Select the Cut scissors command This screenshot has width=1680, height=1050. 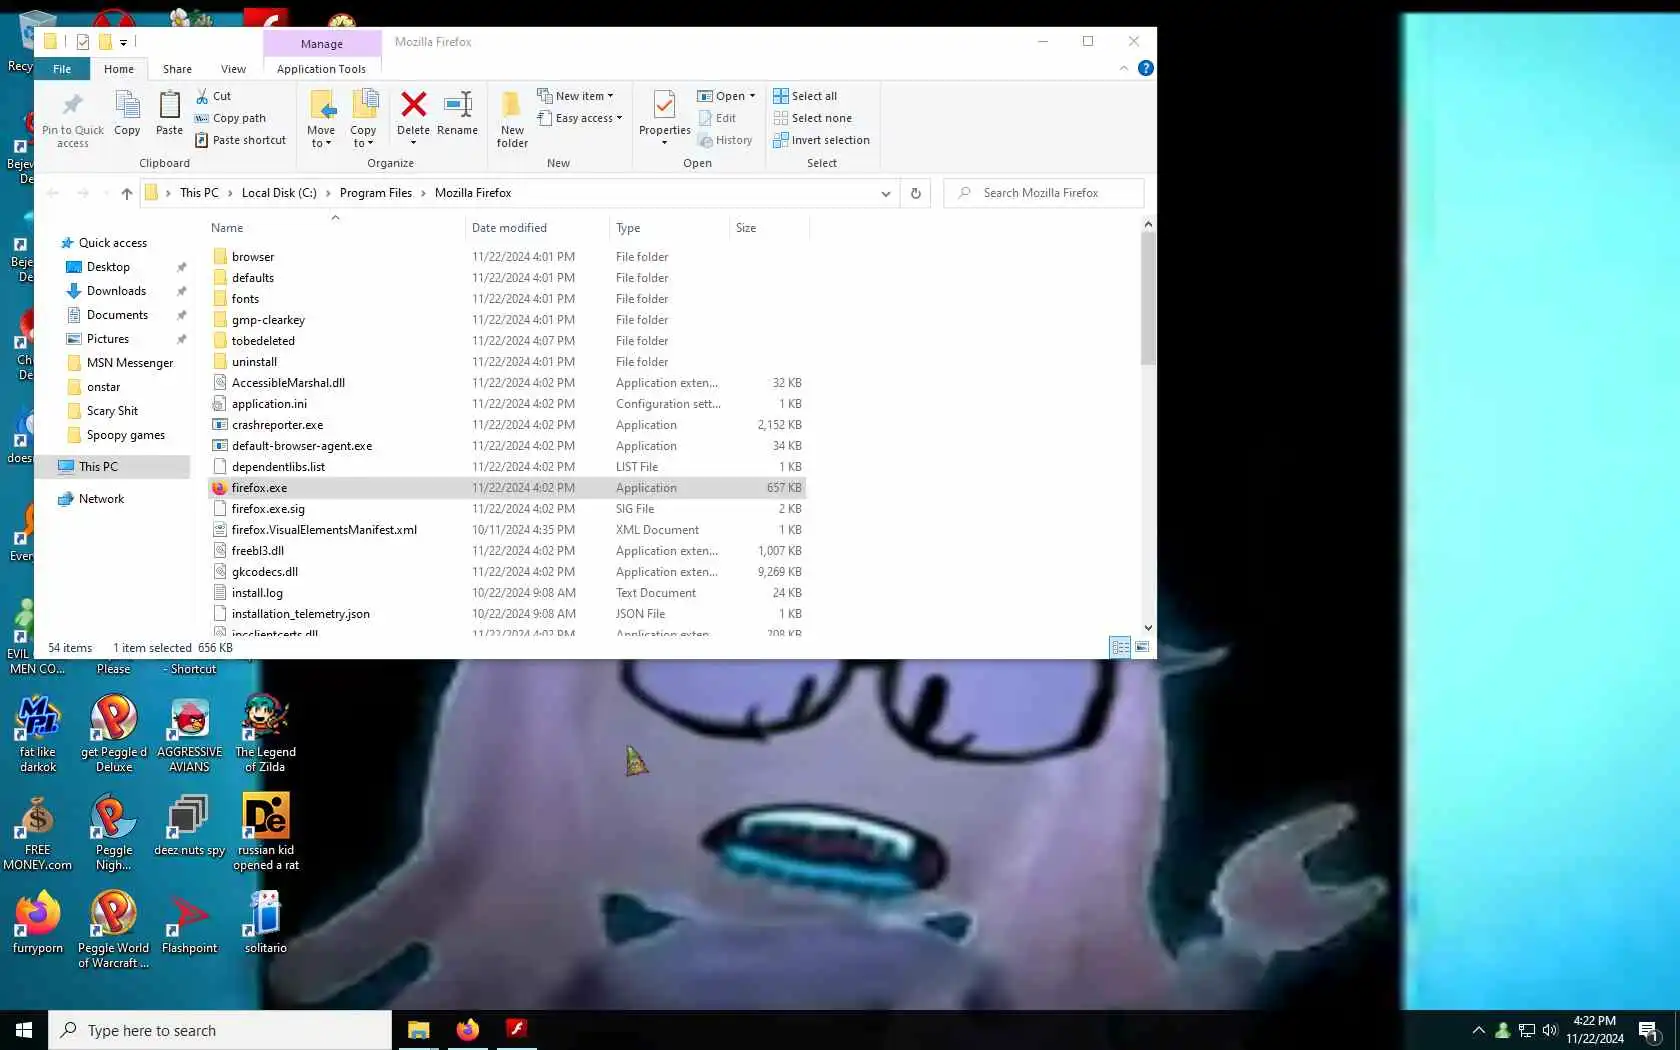213,96
